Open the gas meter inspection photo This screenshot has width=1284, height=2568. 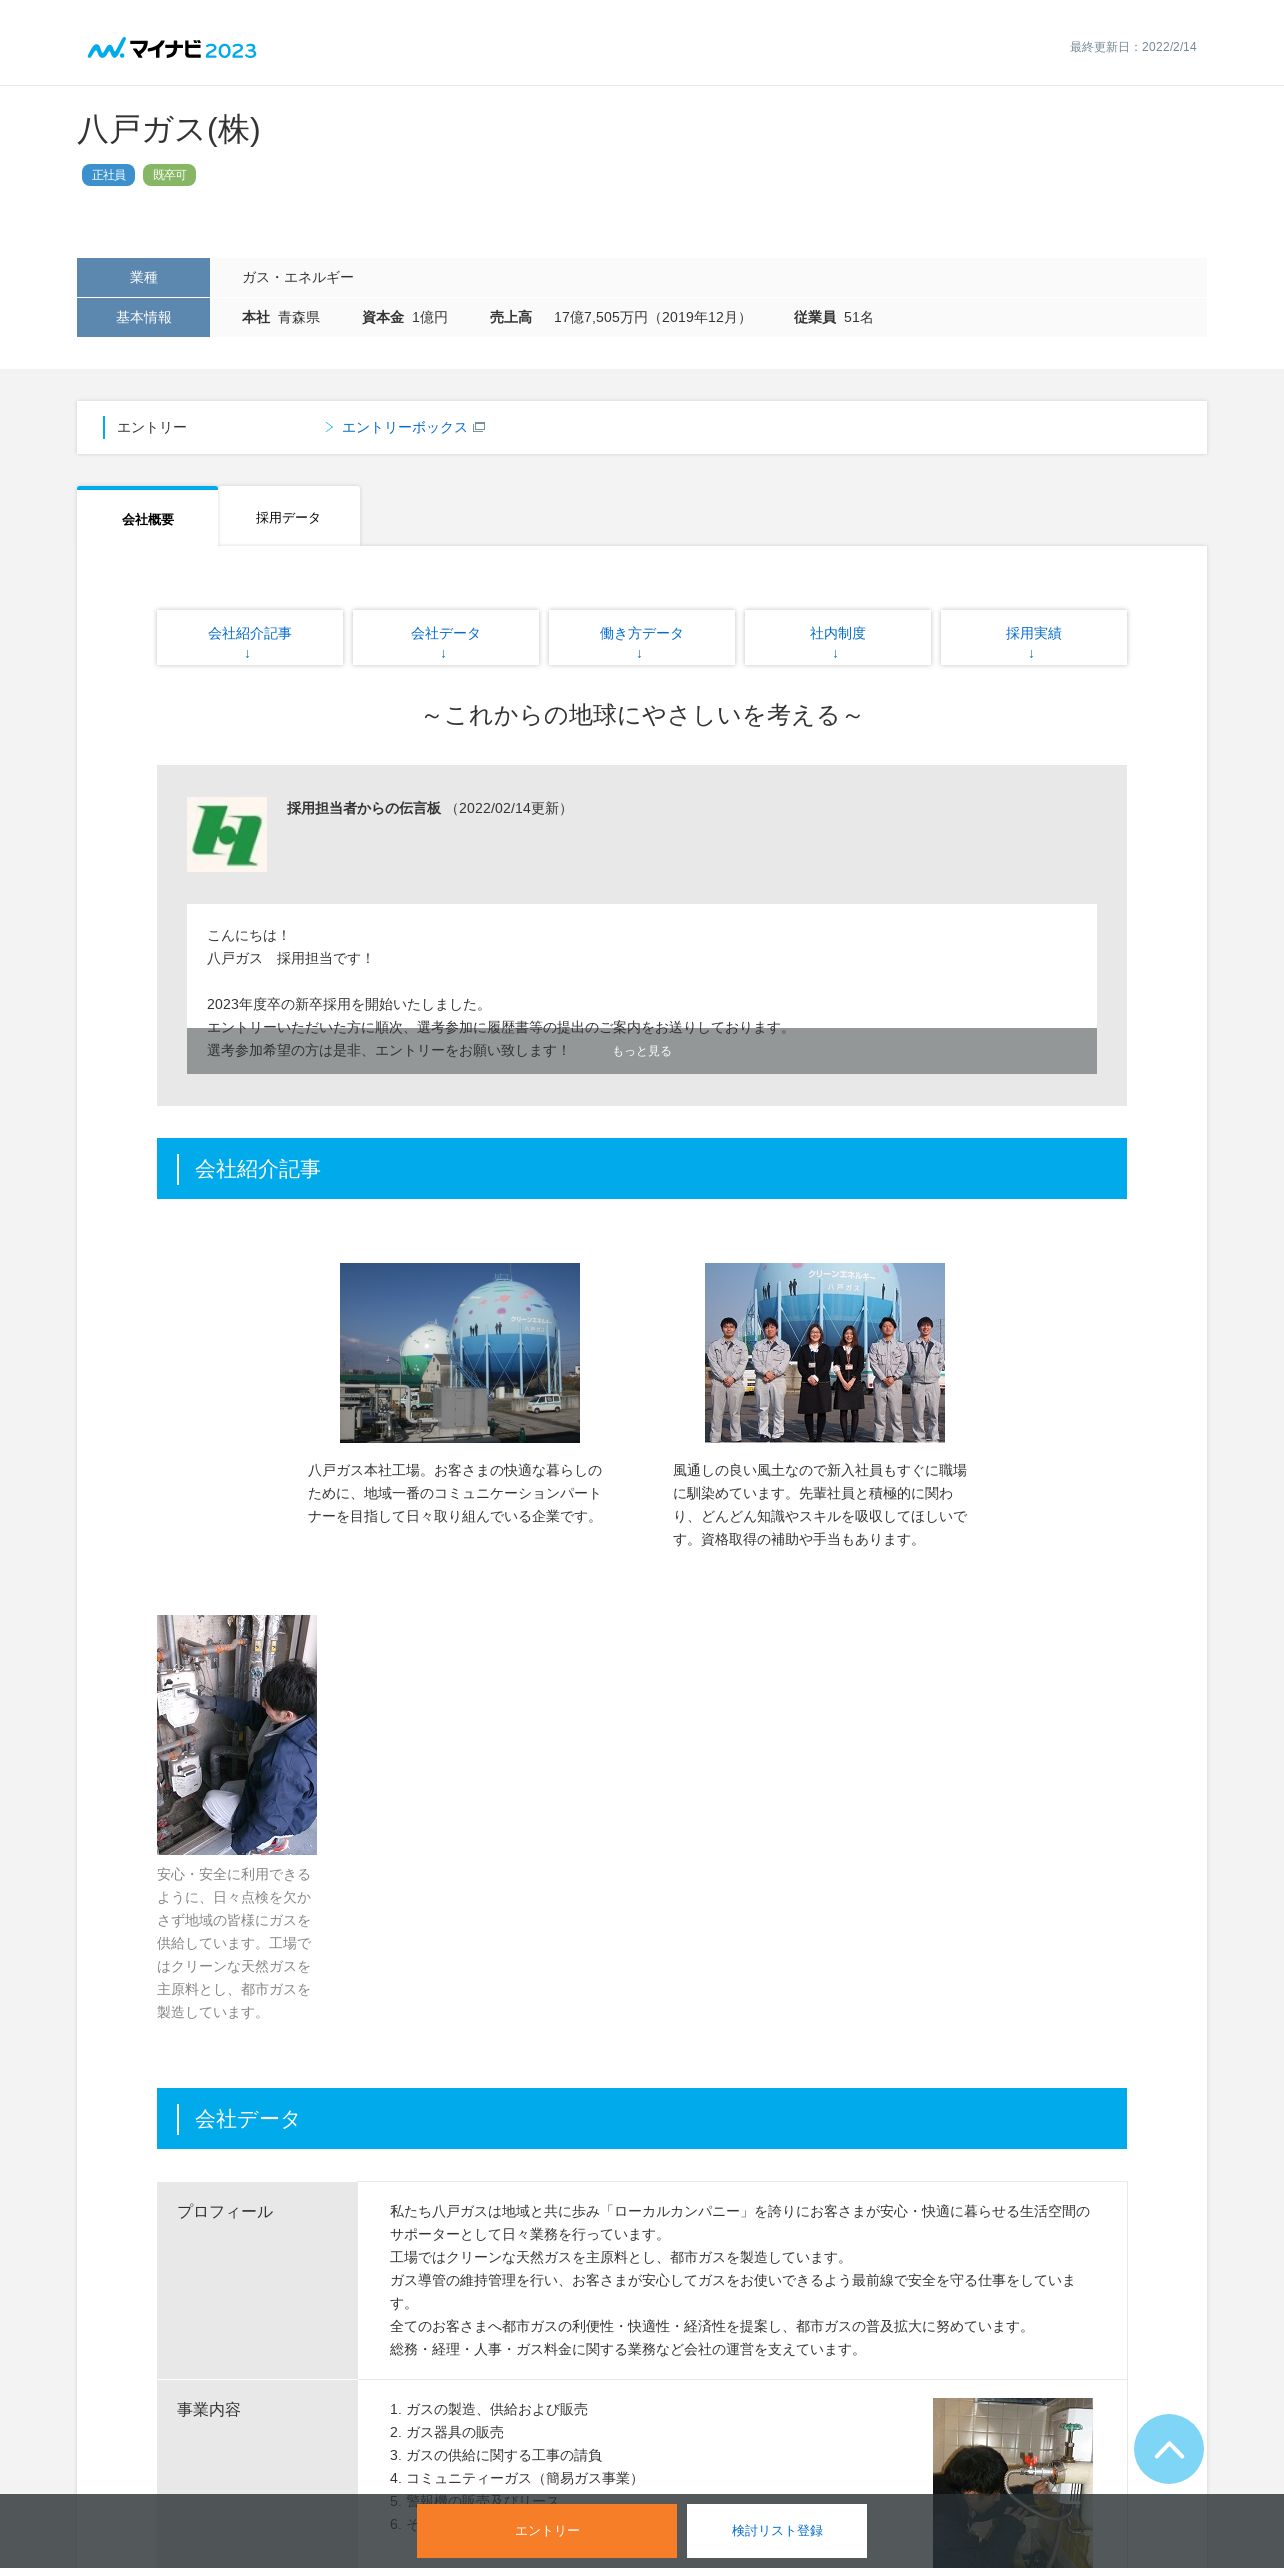[x=237, y=1735]
